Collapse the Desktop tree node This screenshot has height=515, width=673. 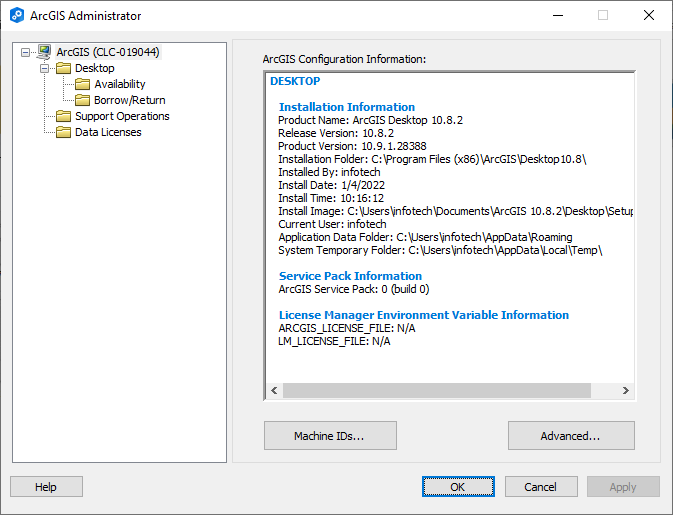(x=45, y=68)
